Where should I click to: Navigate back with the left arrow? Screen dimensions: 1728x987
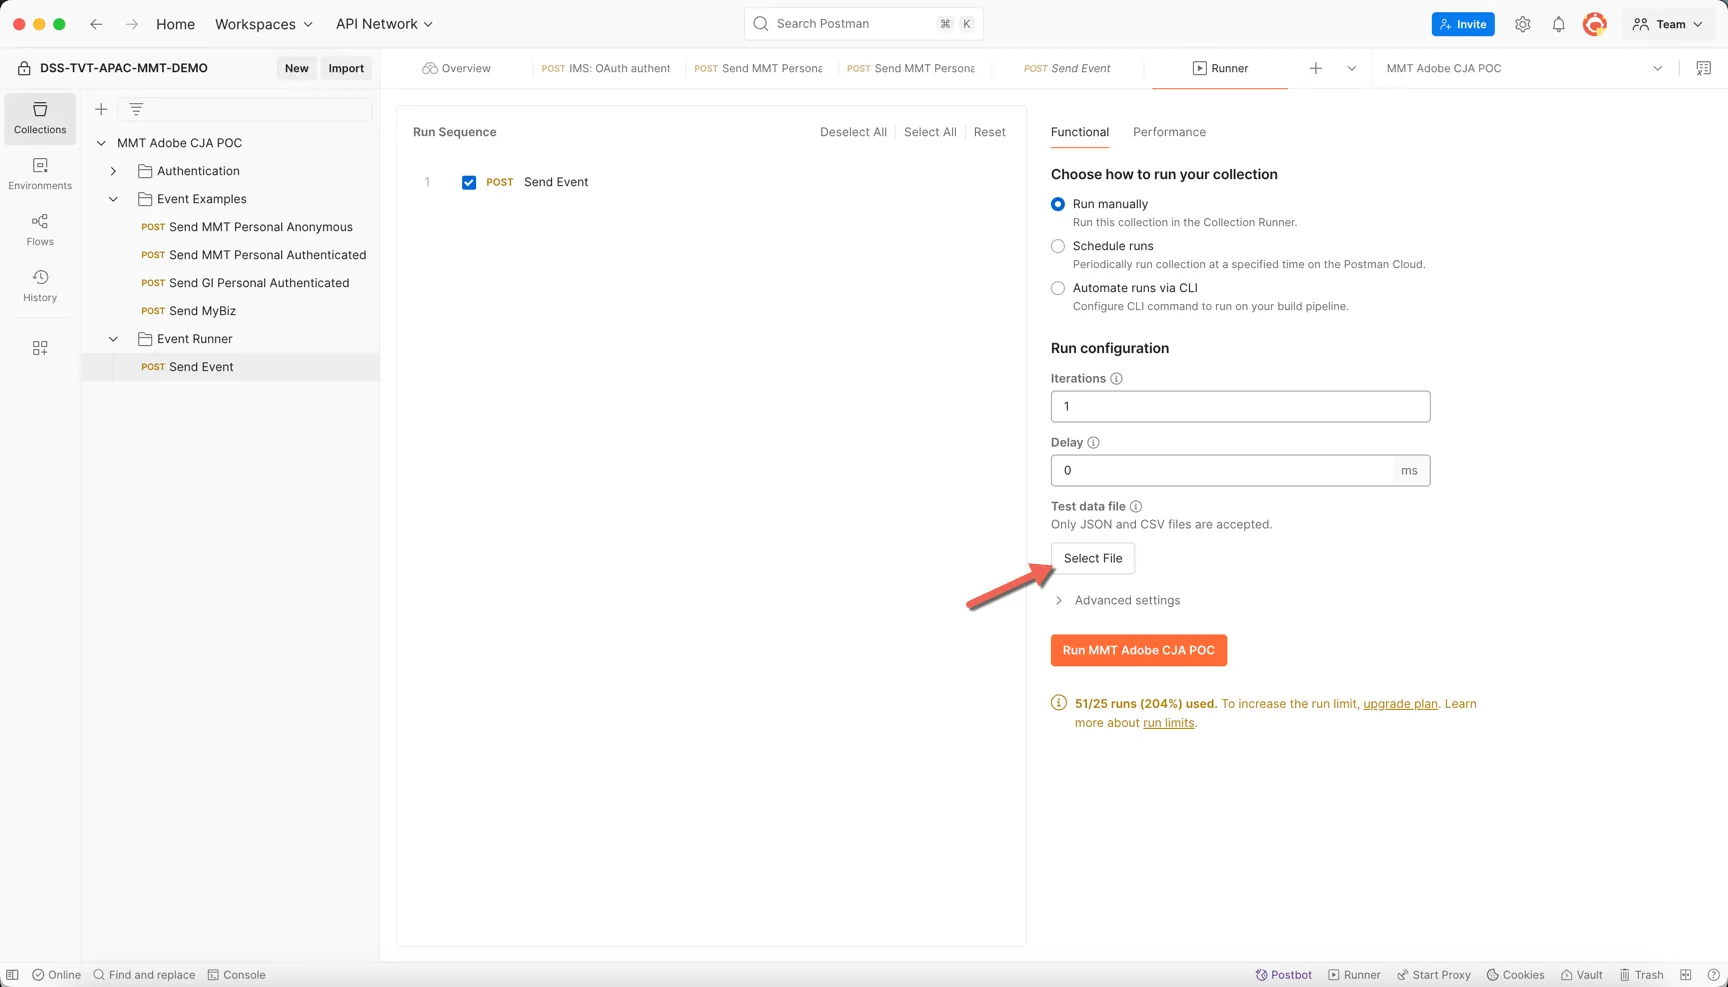point(96,24)
